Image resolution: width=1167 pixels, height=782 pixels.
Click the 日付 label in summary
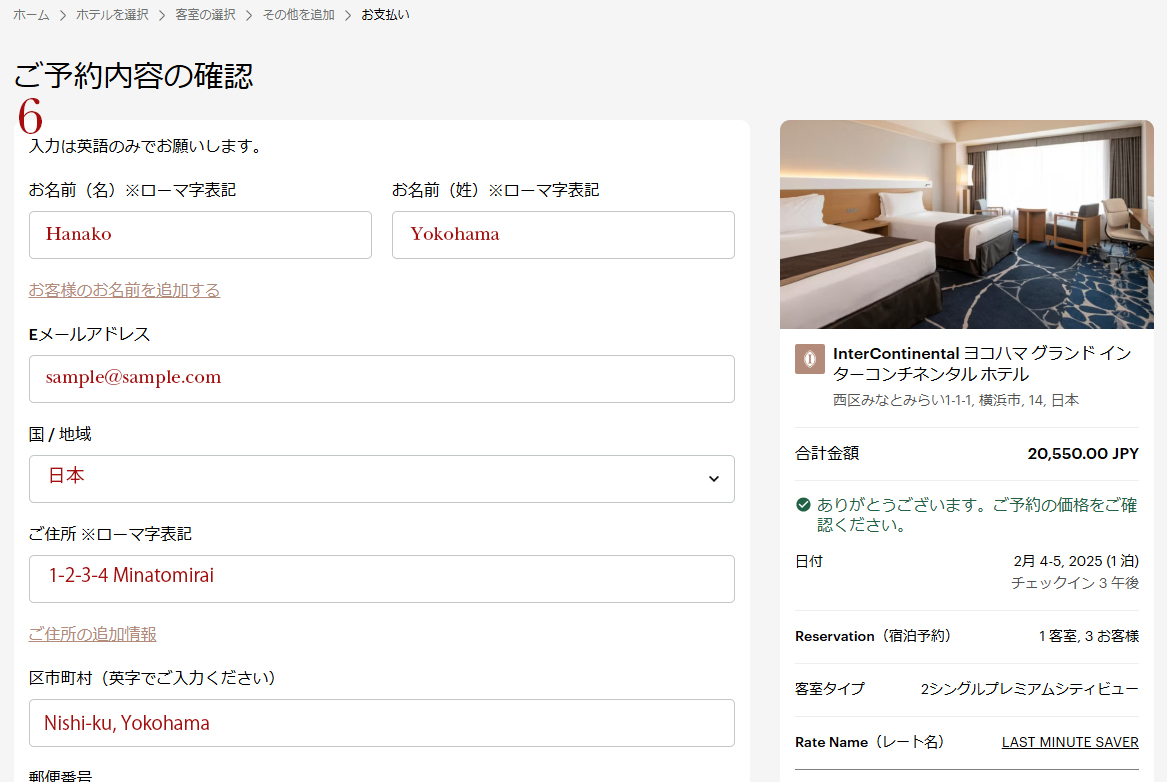click(809, 561)
